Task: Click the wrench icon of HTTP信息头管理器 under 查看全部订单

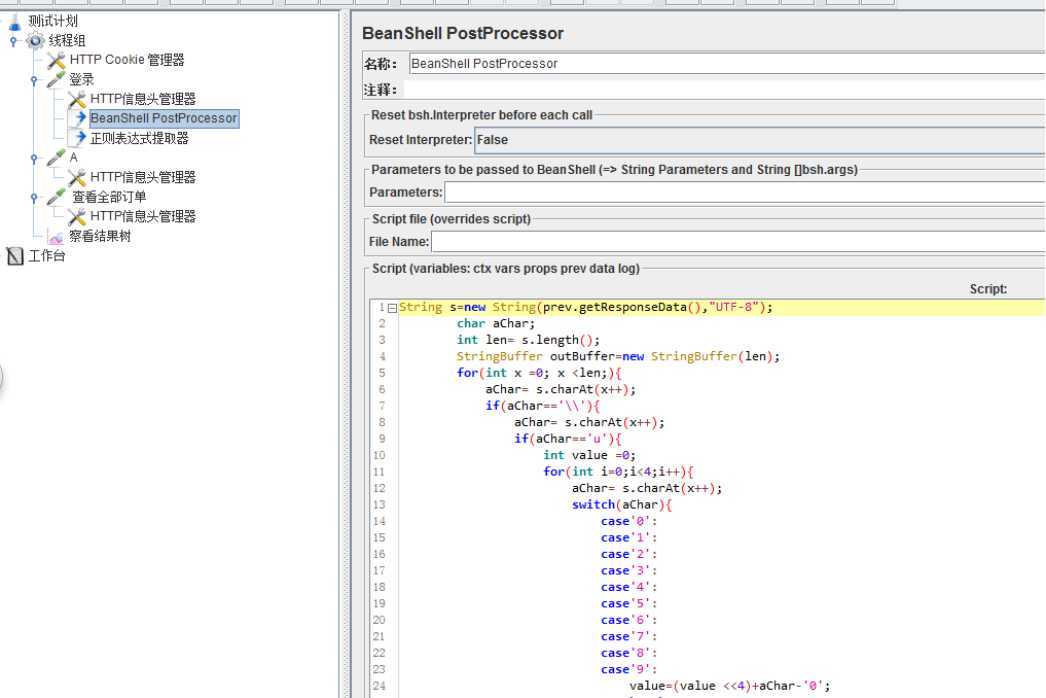Action: [x=77, y=216]
